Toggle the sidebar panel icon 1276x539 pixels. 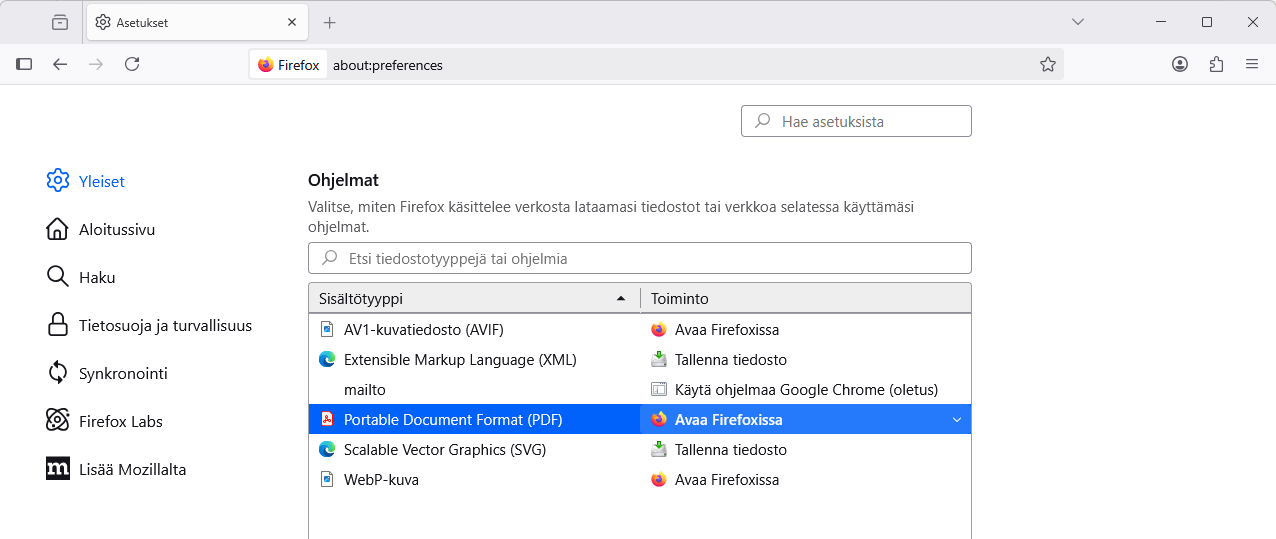[x=24, y=64]
